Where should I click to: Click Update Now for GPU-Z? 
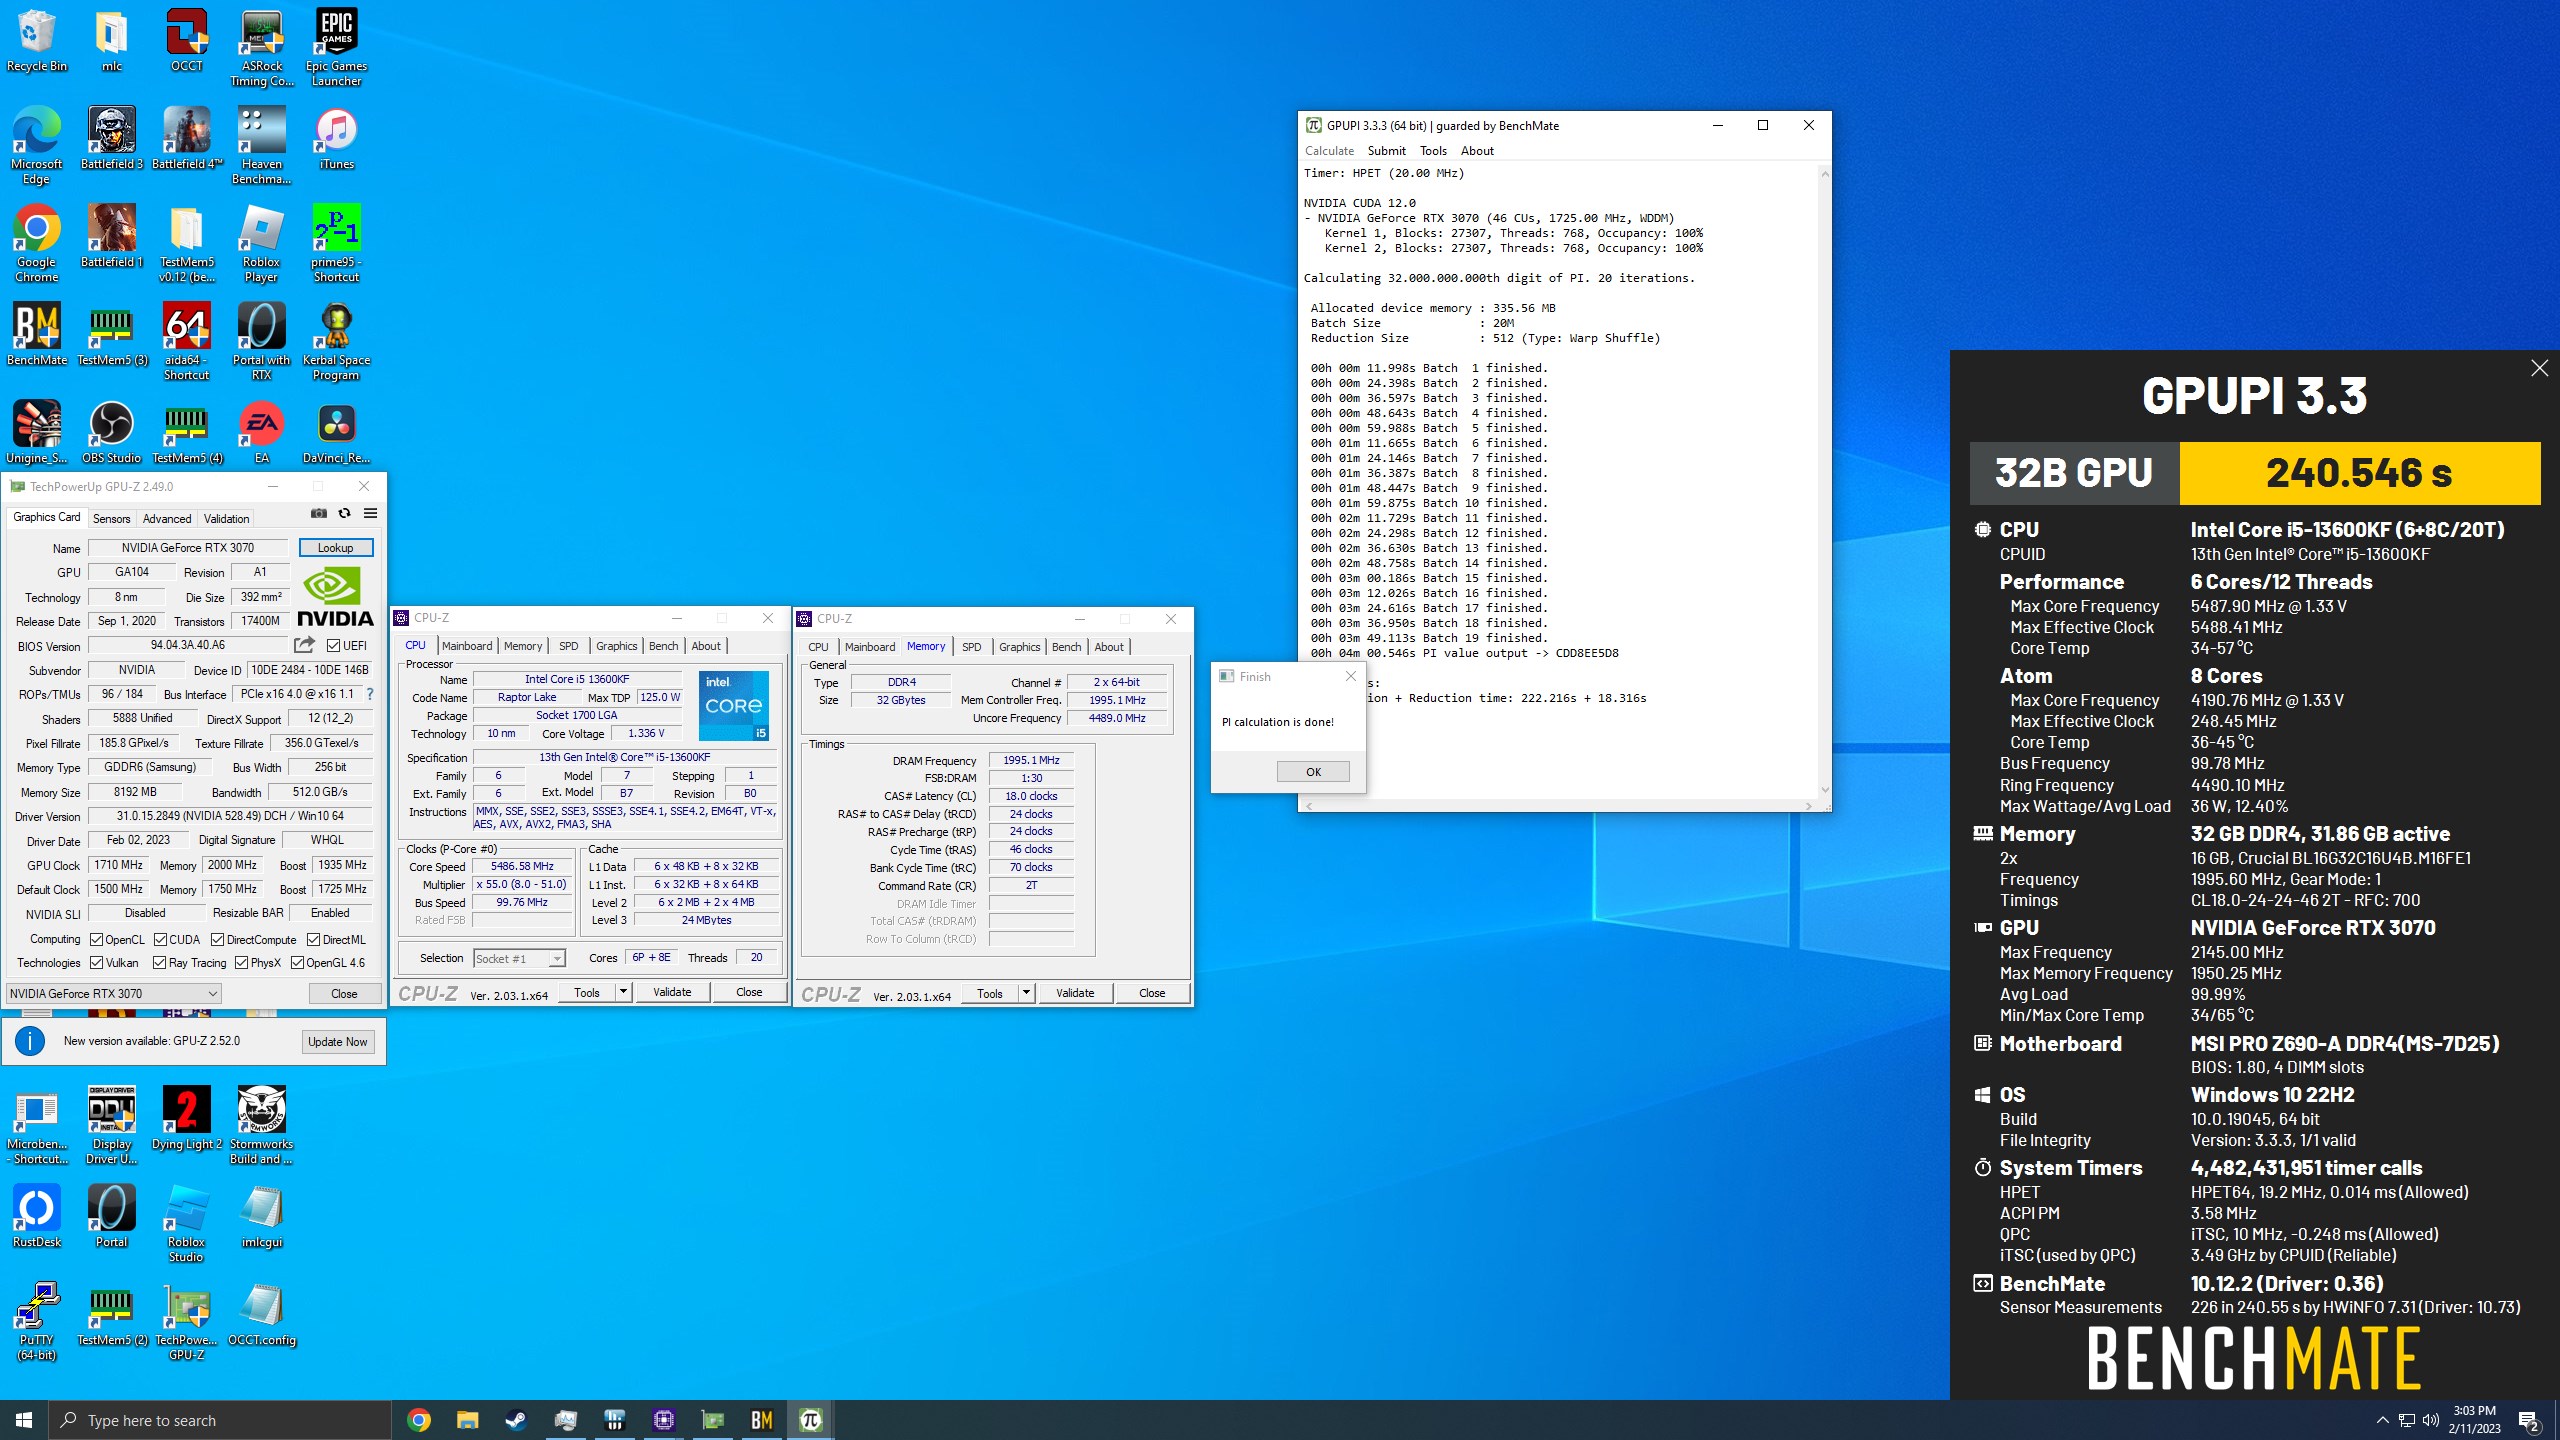pyautogui.click(x=338, y=1041)
